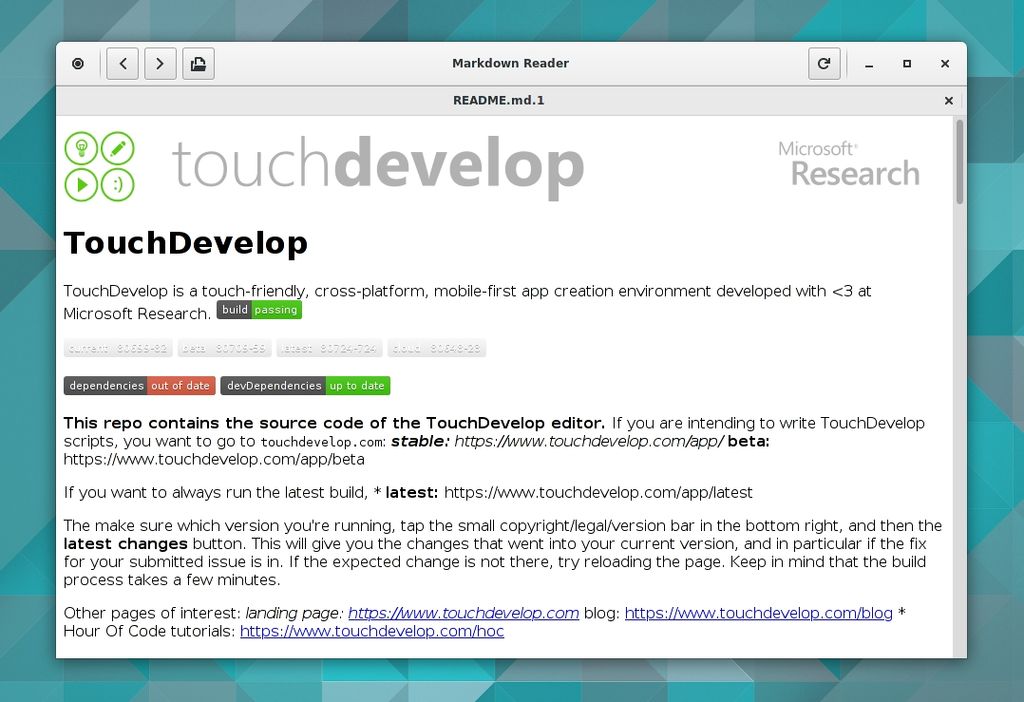Click the app/beta URL text
The height and width of the screenshot is (702, 1024).
(x=214, y=459)
